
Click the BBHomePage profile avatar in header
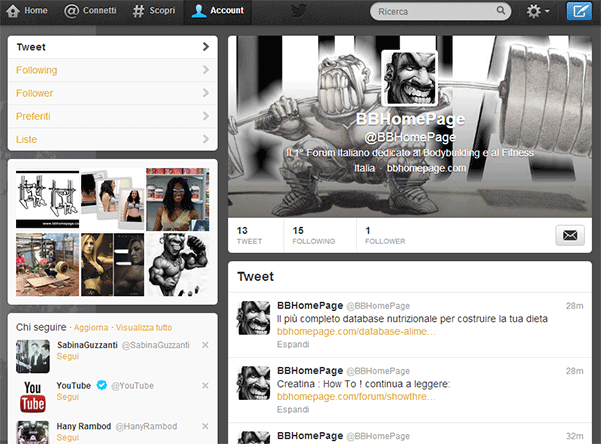409,78
